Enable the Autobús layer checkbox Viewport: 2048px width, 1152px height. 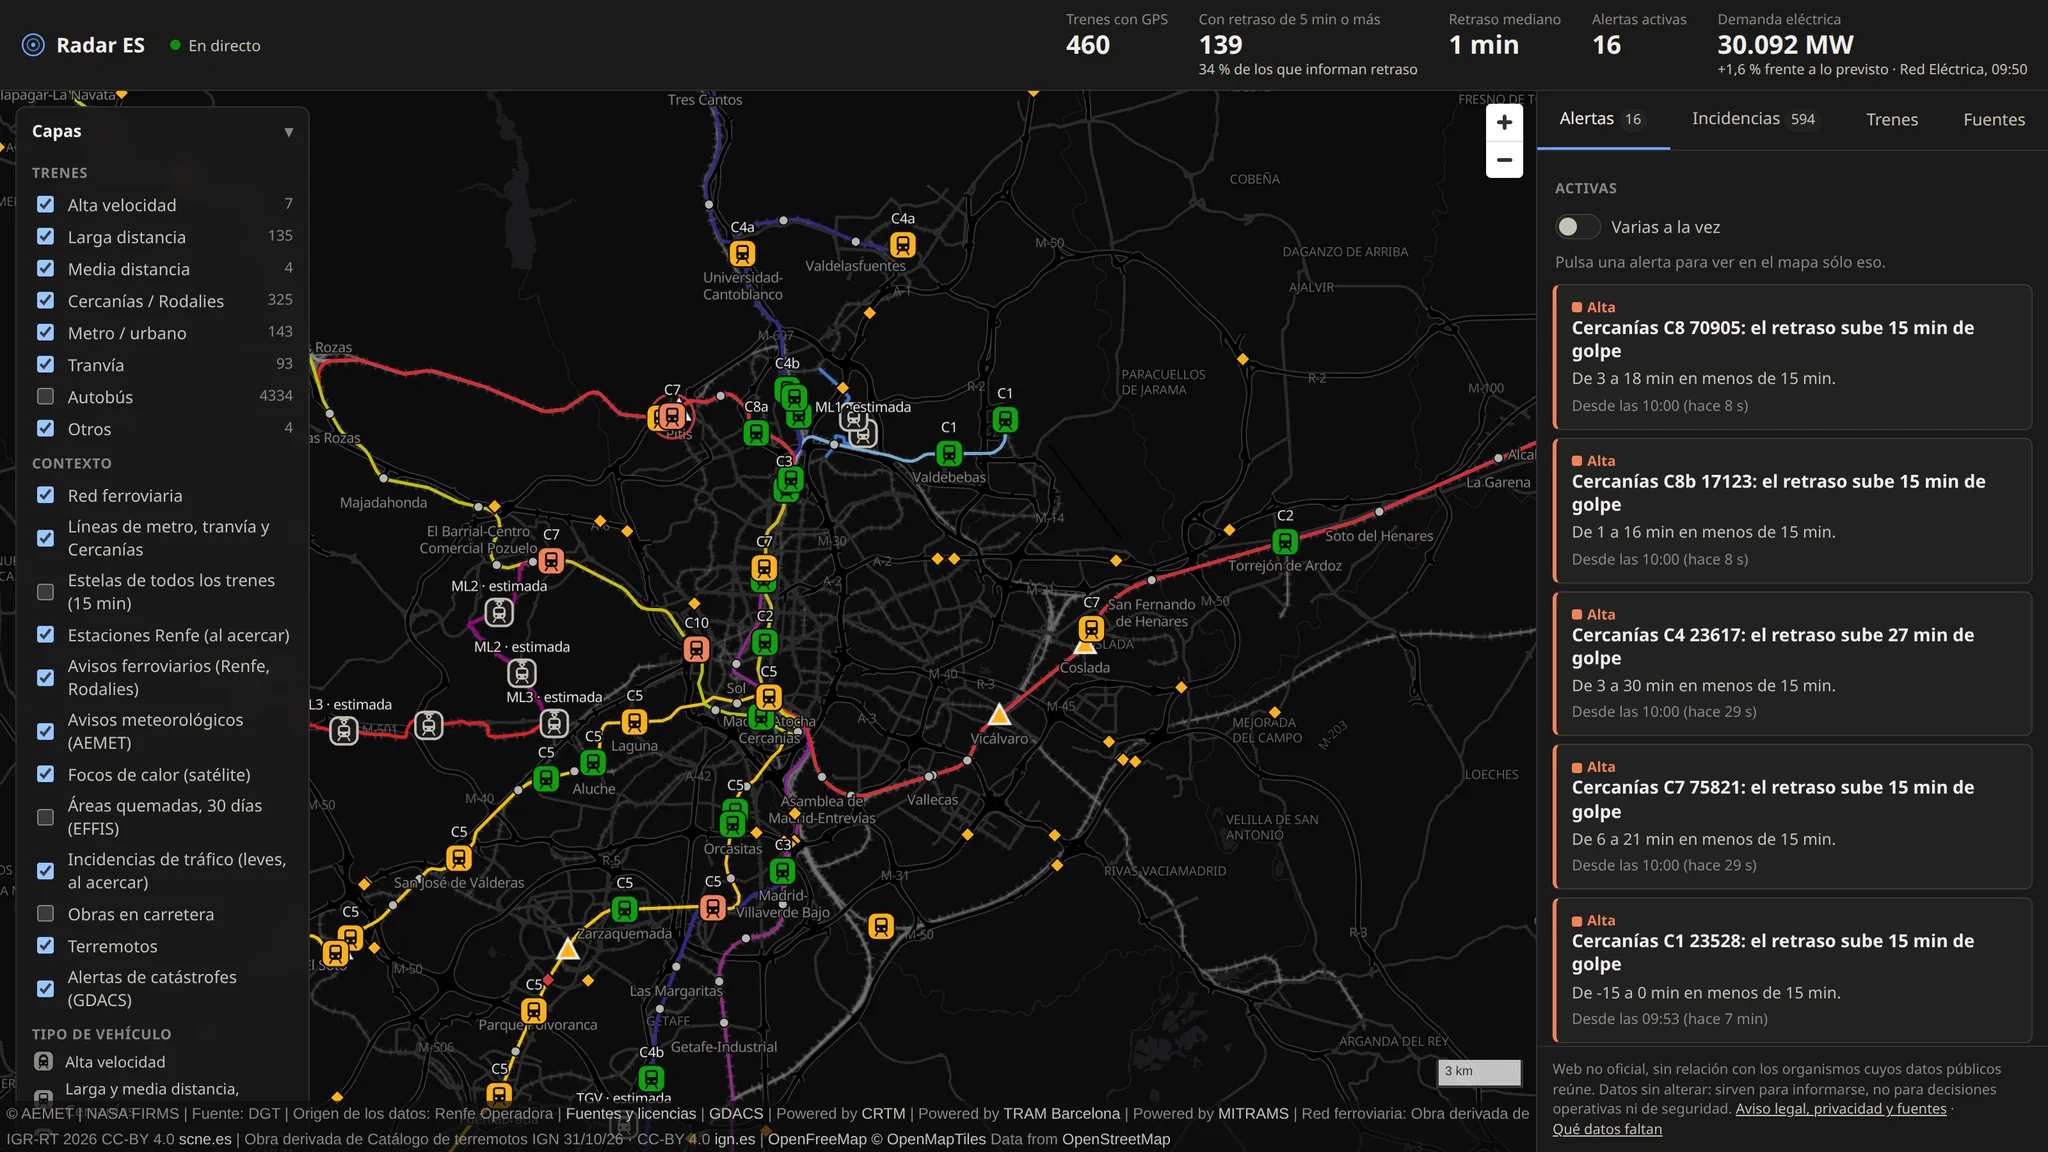click(x=45, y=396)
